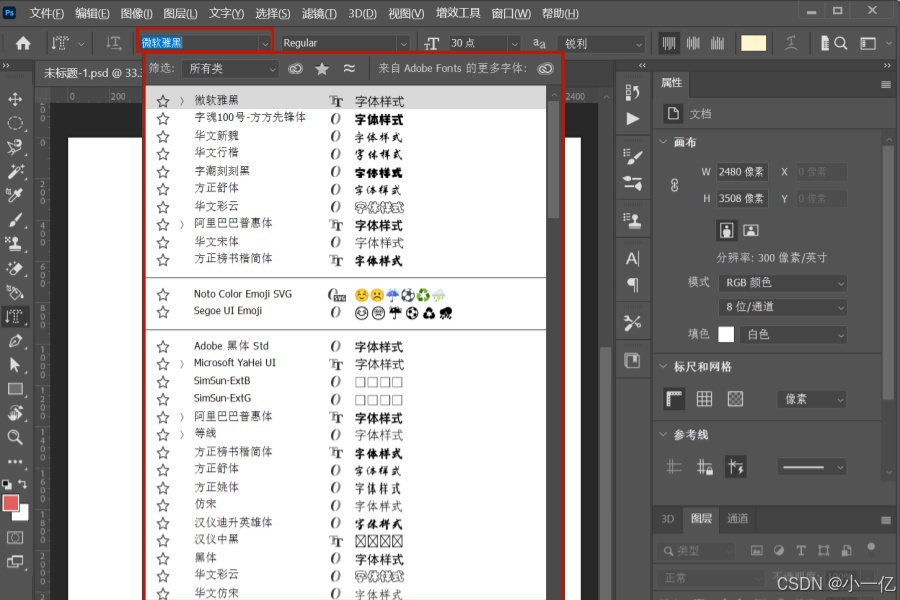Switch to the 通道 tab

[x=738, y=518]
